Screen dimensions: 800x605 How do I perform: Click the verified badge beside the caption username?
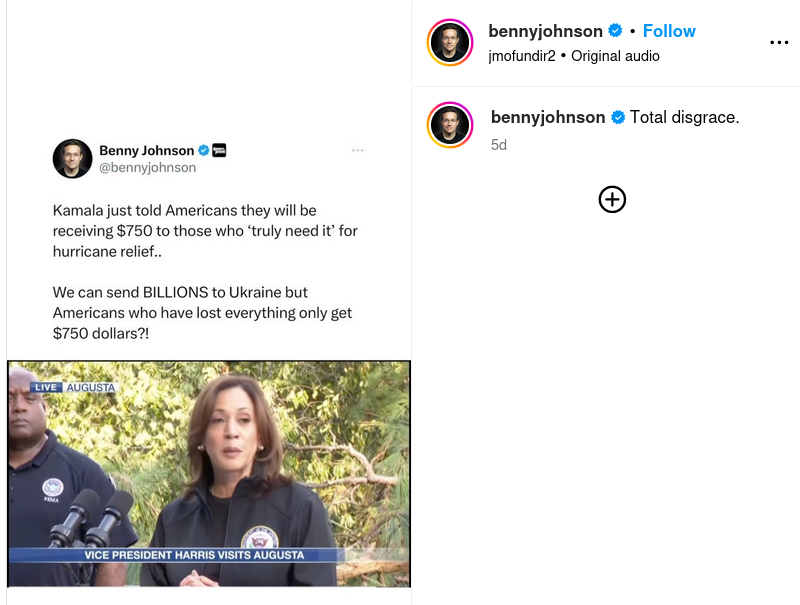click(618, 118)
